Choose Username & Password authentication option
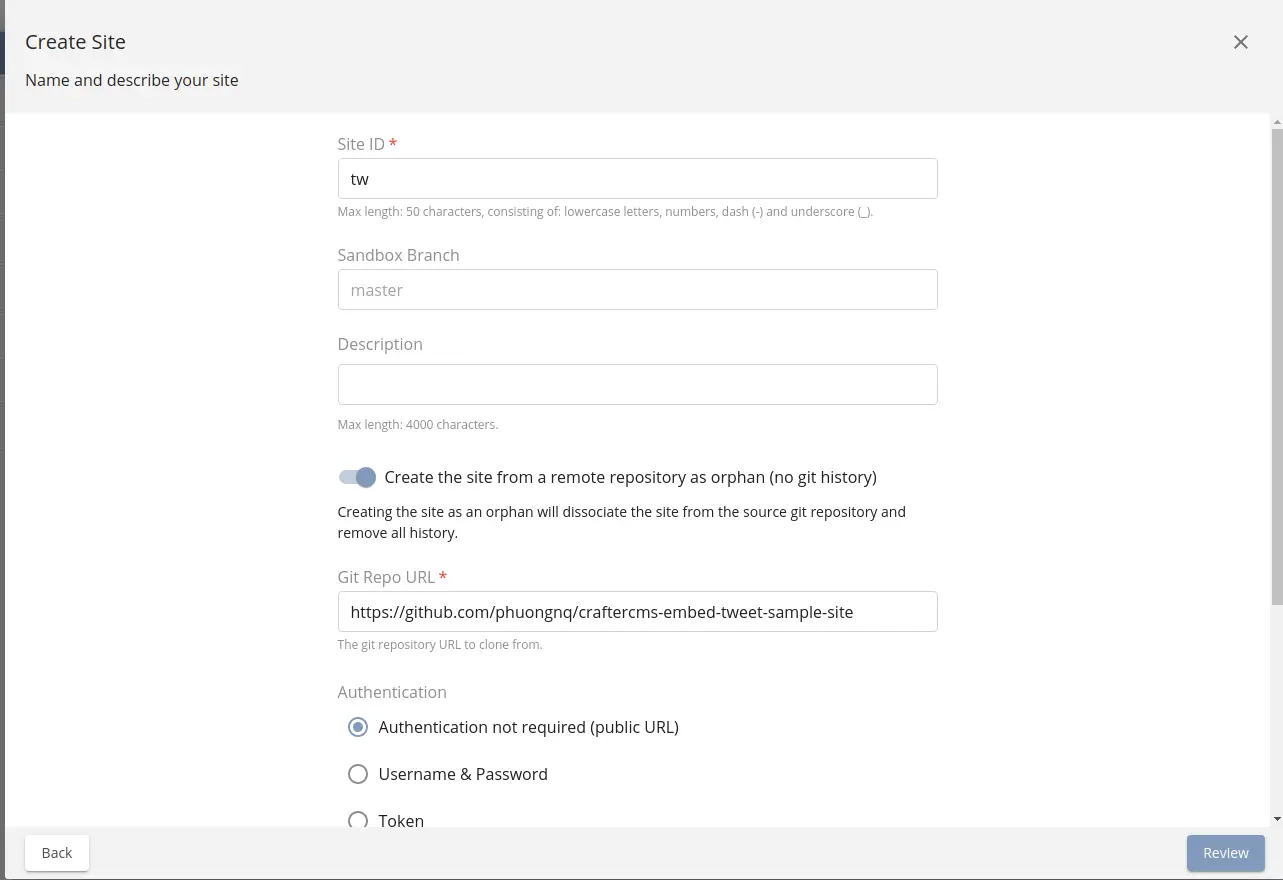This screenshot has width=1283, height=880. pos(358,774)
